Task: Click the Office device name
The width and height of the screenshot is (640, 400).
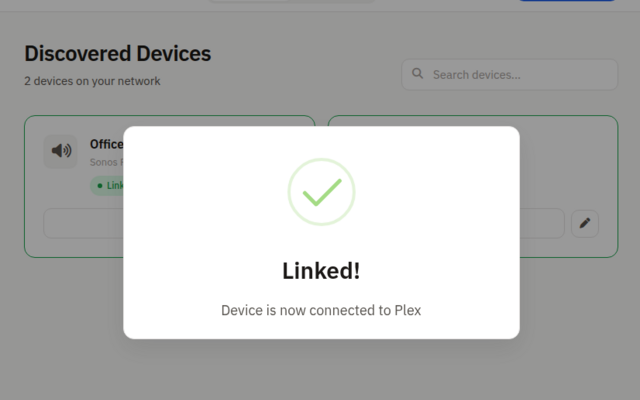Action: [106, 144]
